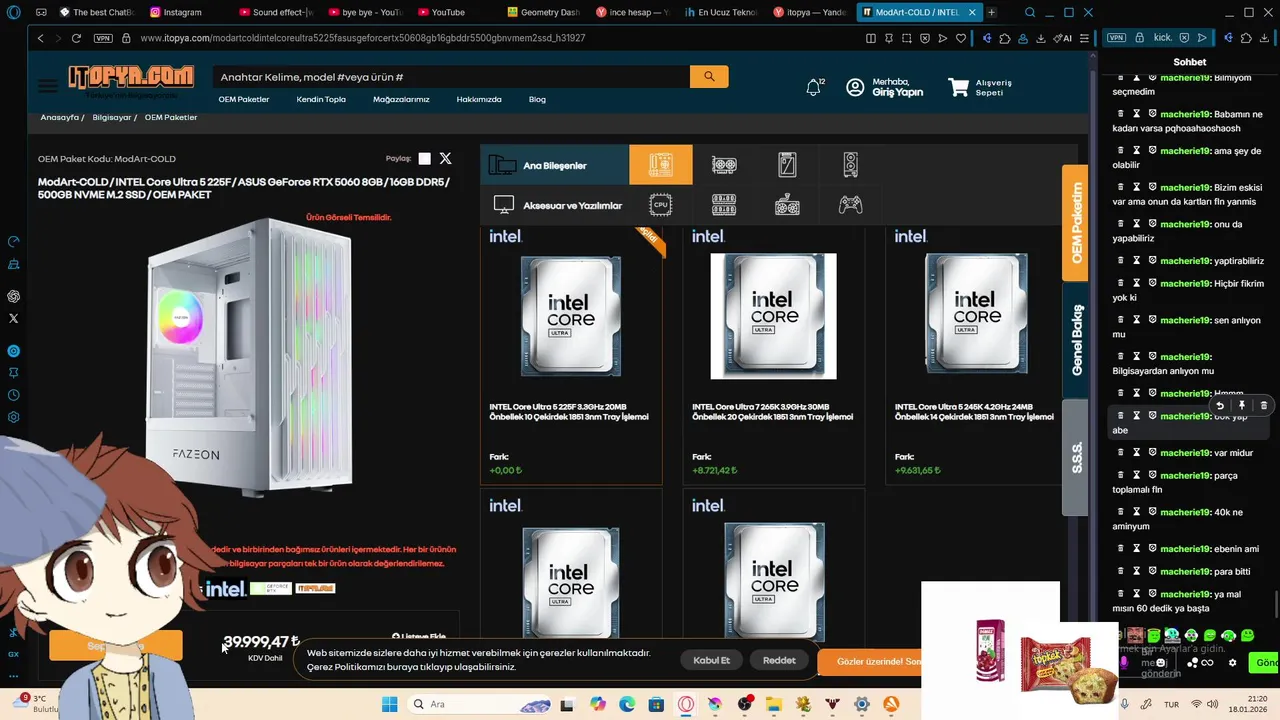Open the En Ucuz Teknoloji tab
Image resolution: width=1280 pixels, height=720 pixels.
click(x=721, y=12)
